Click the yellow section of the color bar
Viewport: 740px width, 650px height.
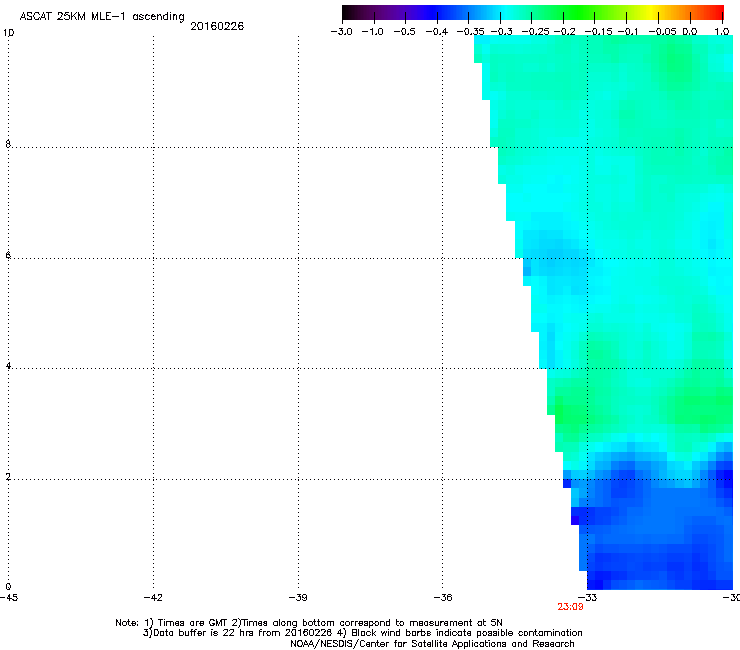(x=653, y=12)
